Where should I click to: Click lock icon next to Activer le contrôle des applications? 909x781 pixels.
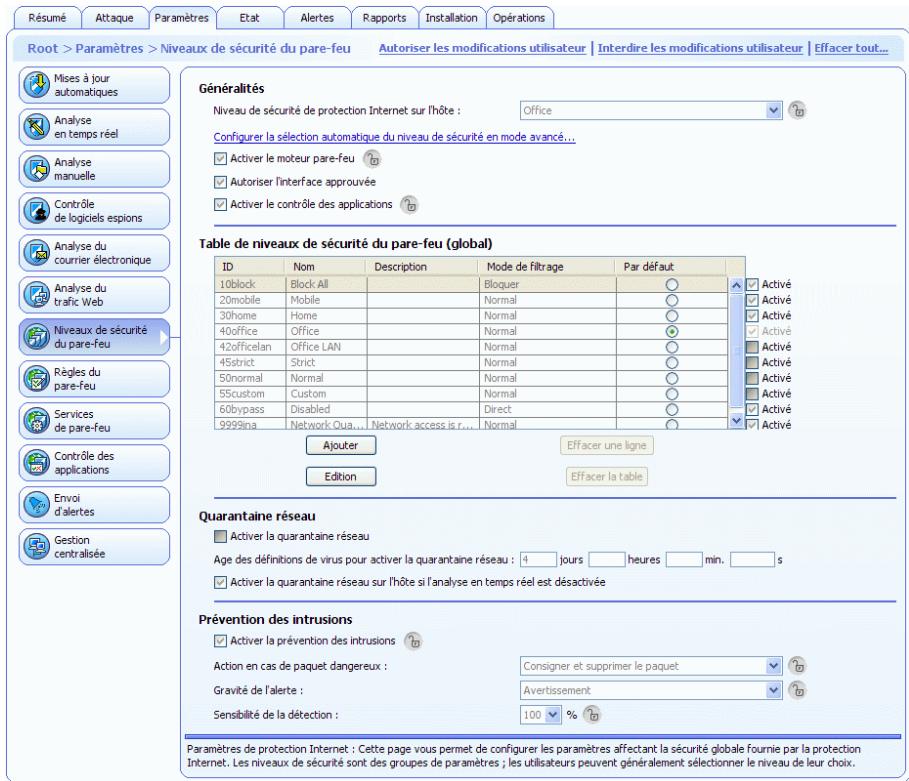(x=409, y=205)
